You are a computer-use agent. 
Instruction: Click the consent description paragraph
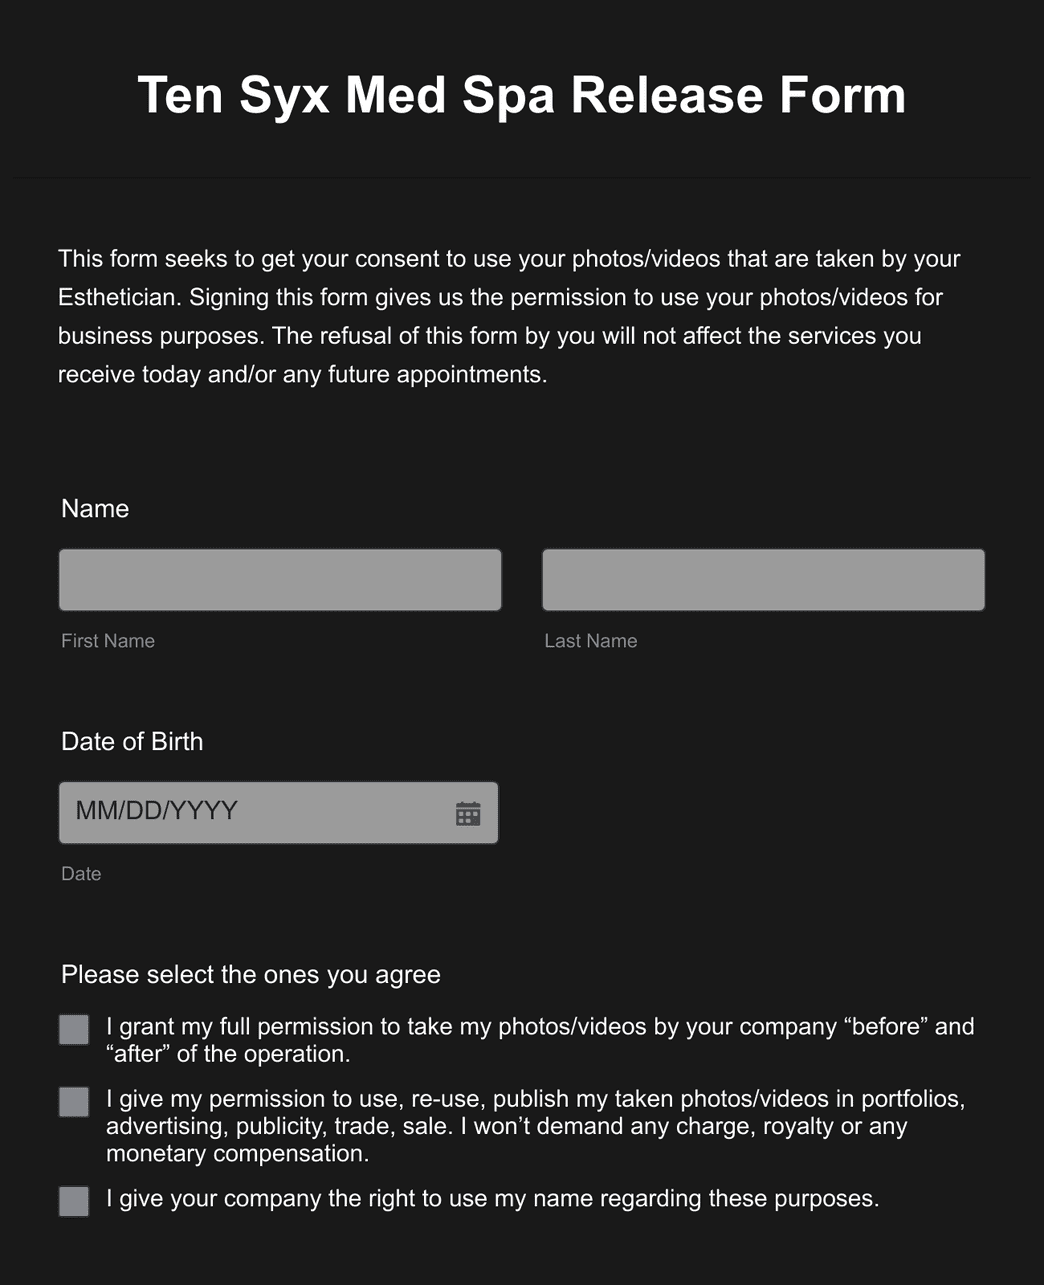[x=509, y=316]
